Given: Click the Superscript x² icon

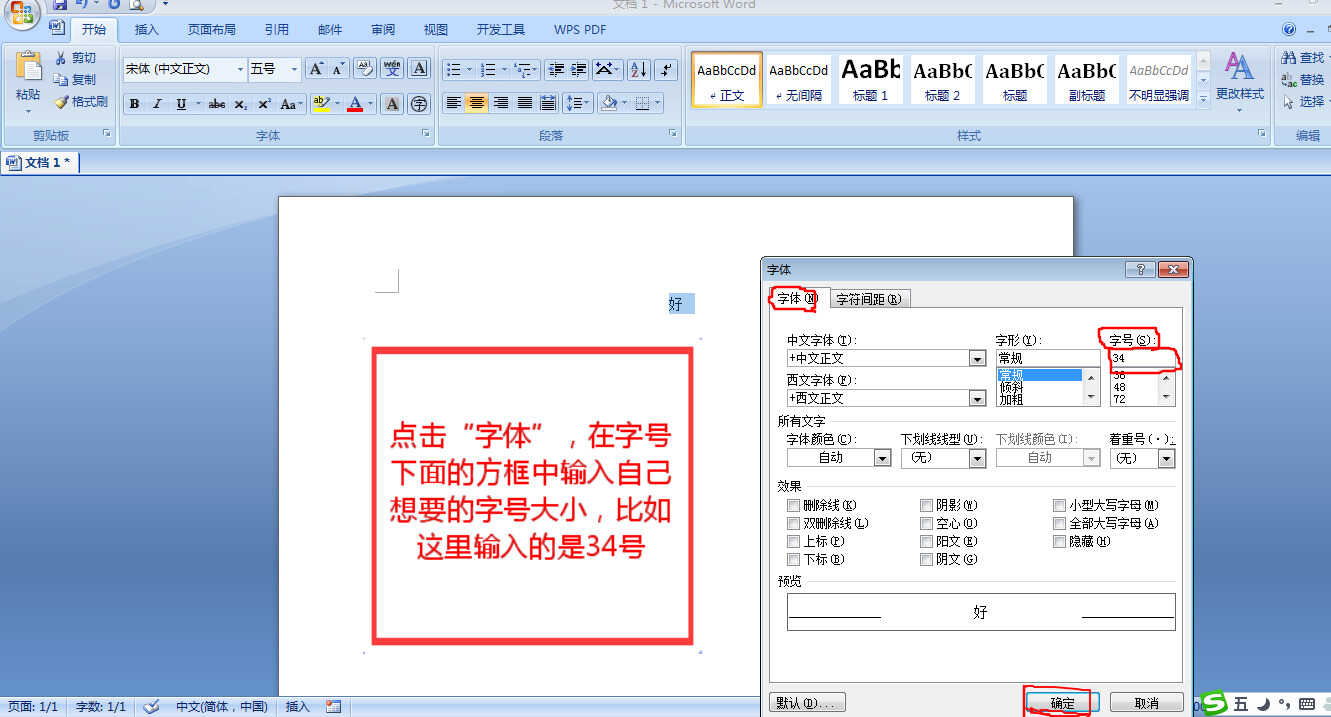Looking at the screenshot, I should [264, 104].
